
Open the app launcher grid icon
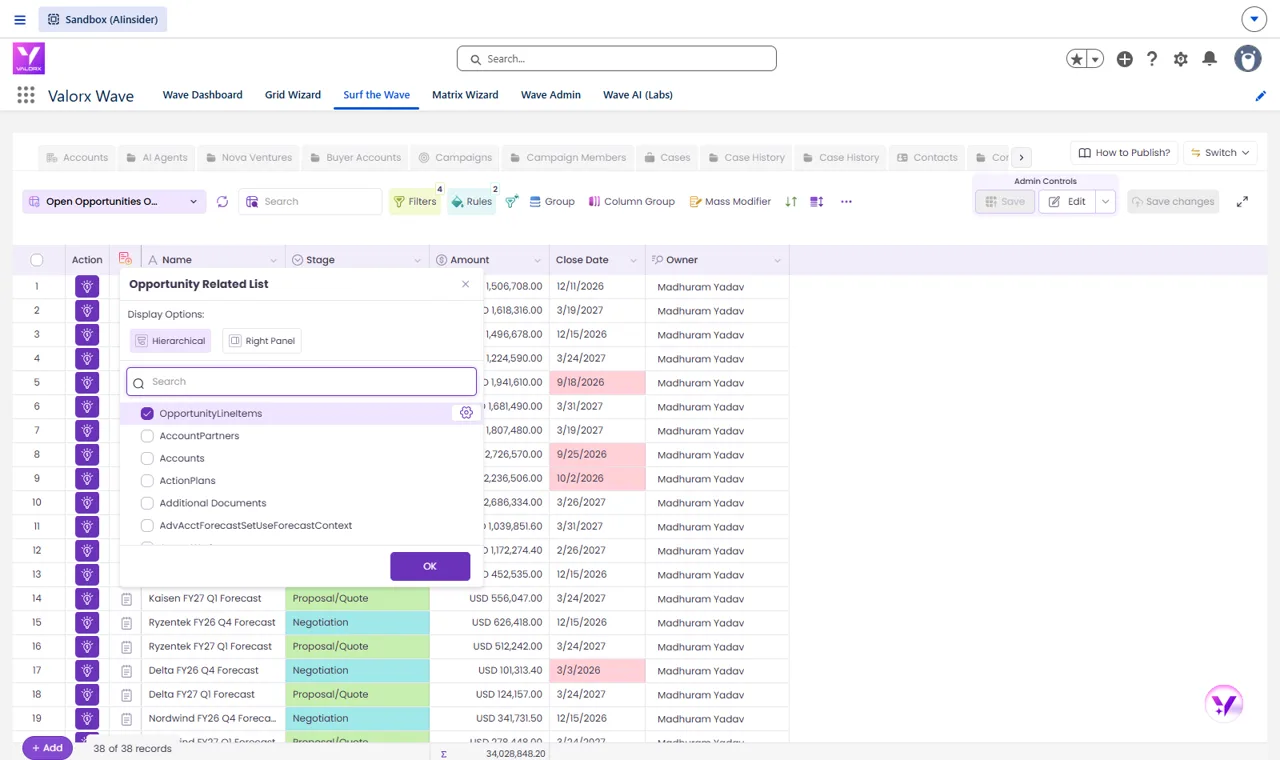point(26,95)
